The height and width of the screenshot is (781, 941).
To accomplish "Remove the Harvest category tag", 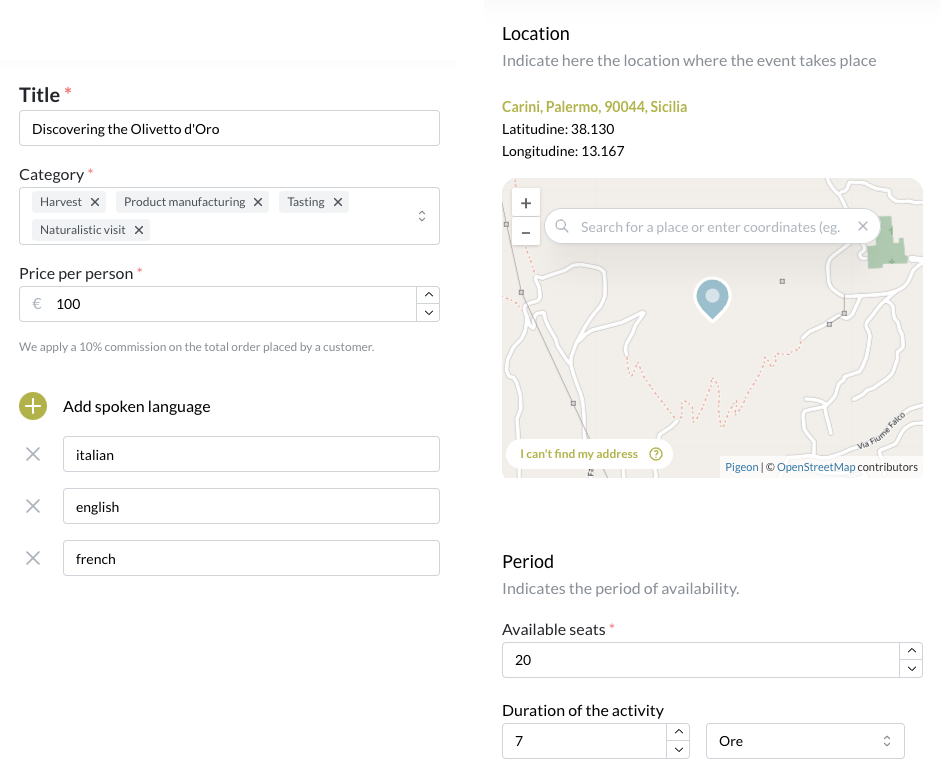I will tap(95, 202).
